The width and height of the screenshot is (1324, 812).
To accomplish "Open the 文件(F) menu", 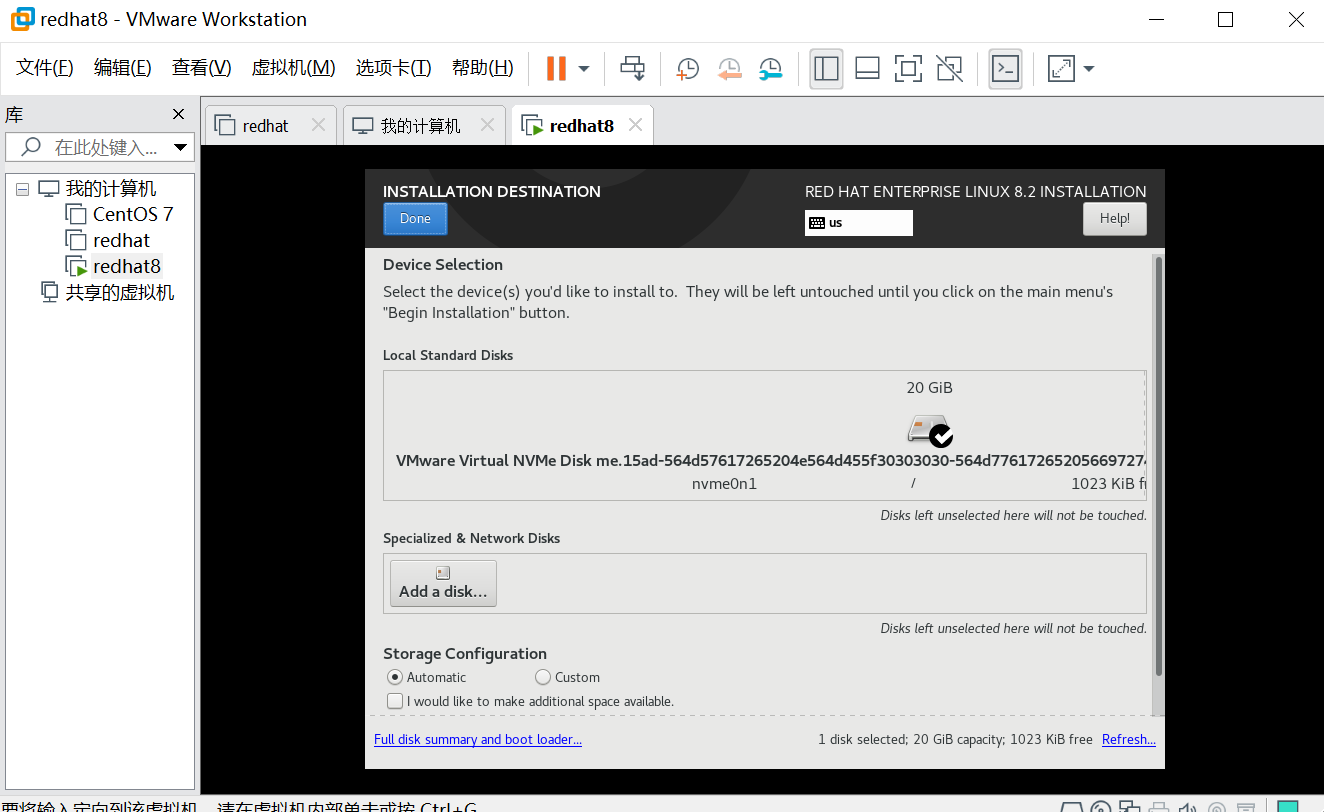I will click(45, 68).
